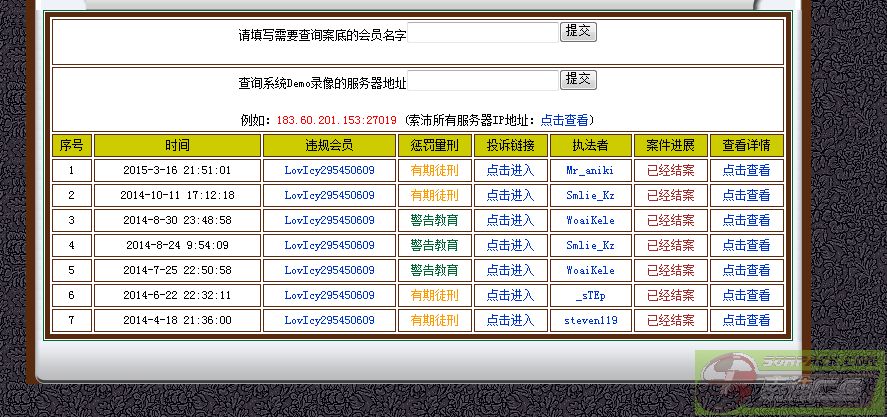View details 点击查看 for row 4
The width and height of the screenshot is (887, 417).
pyautogui.click(x=746, y=245)
